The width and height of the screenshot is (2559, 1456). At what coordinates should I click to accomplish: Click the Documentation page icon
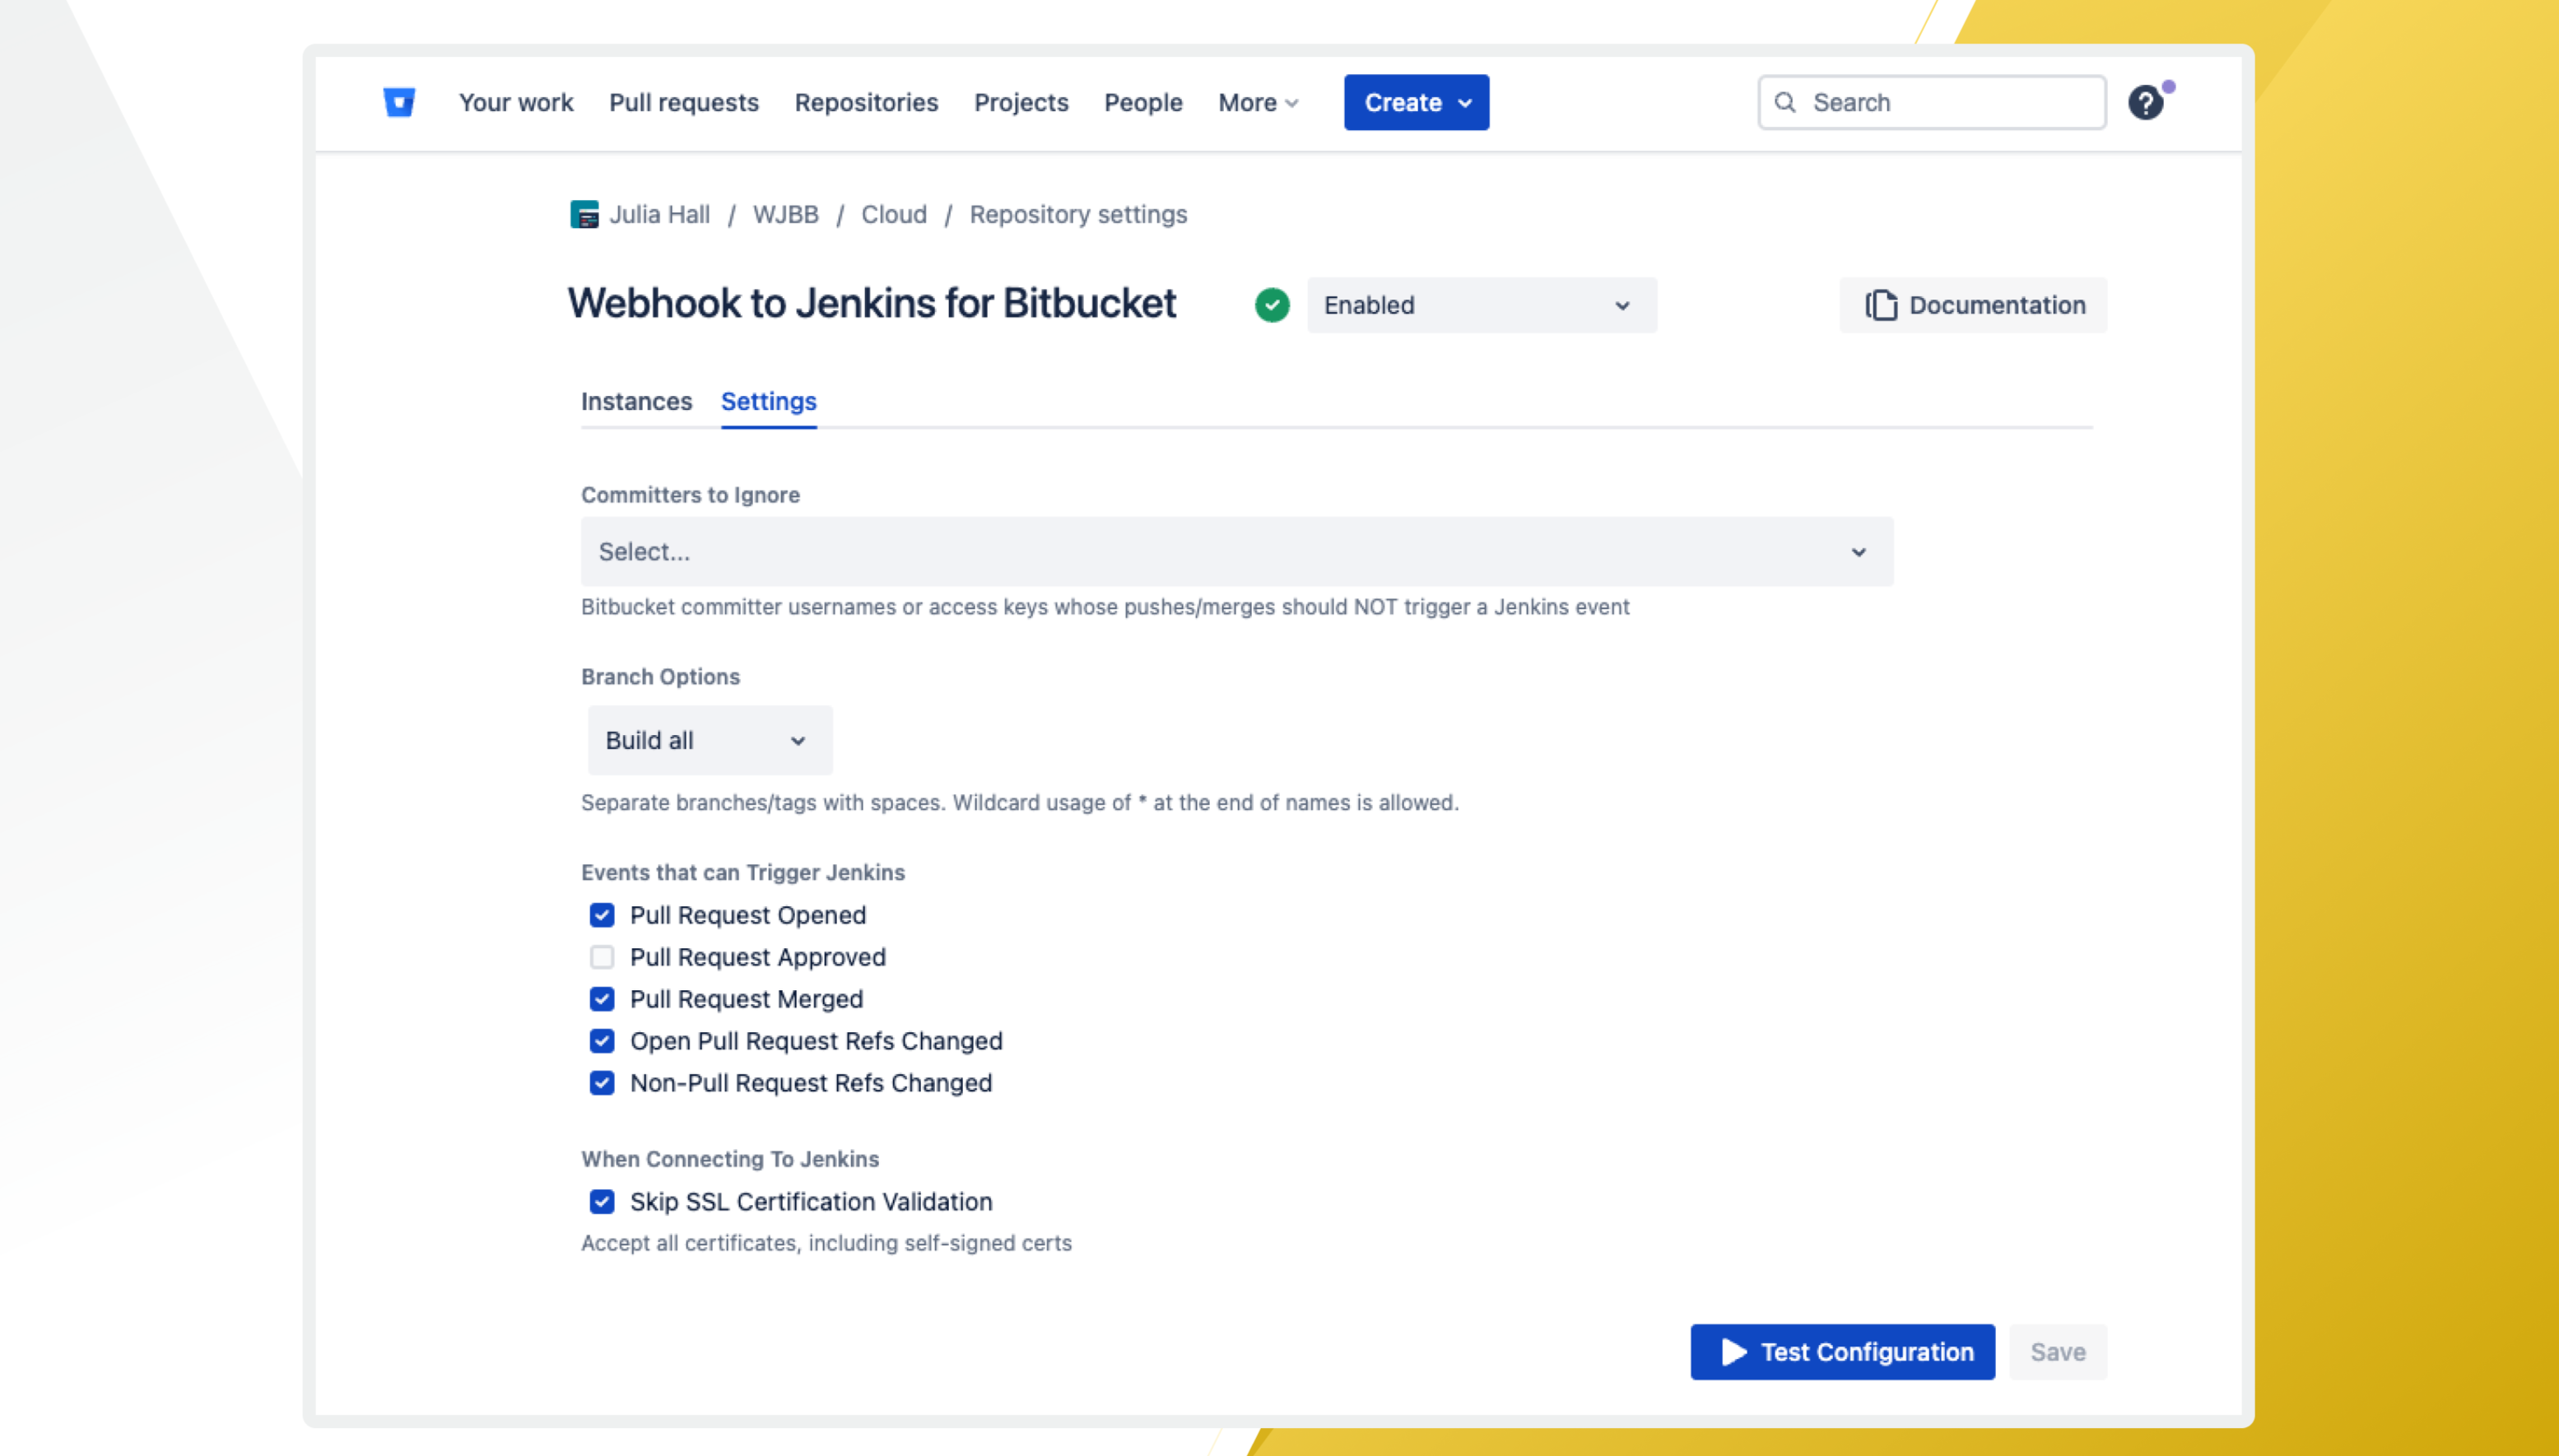click(1880, 305)
